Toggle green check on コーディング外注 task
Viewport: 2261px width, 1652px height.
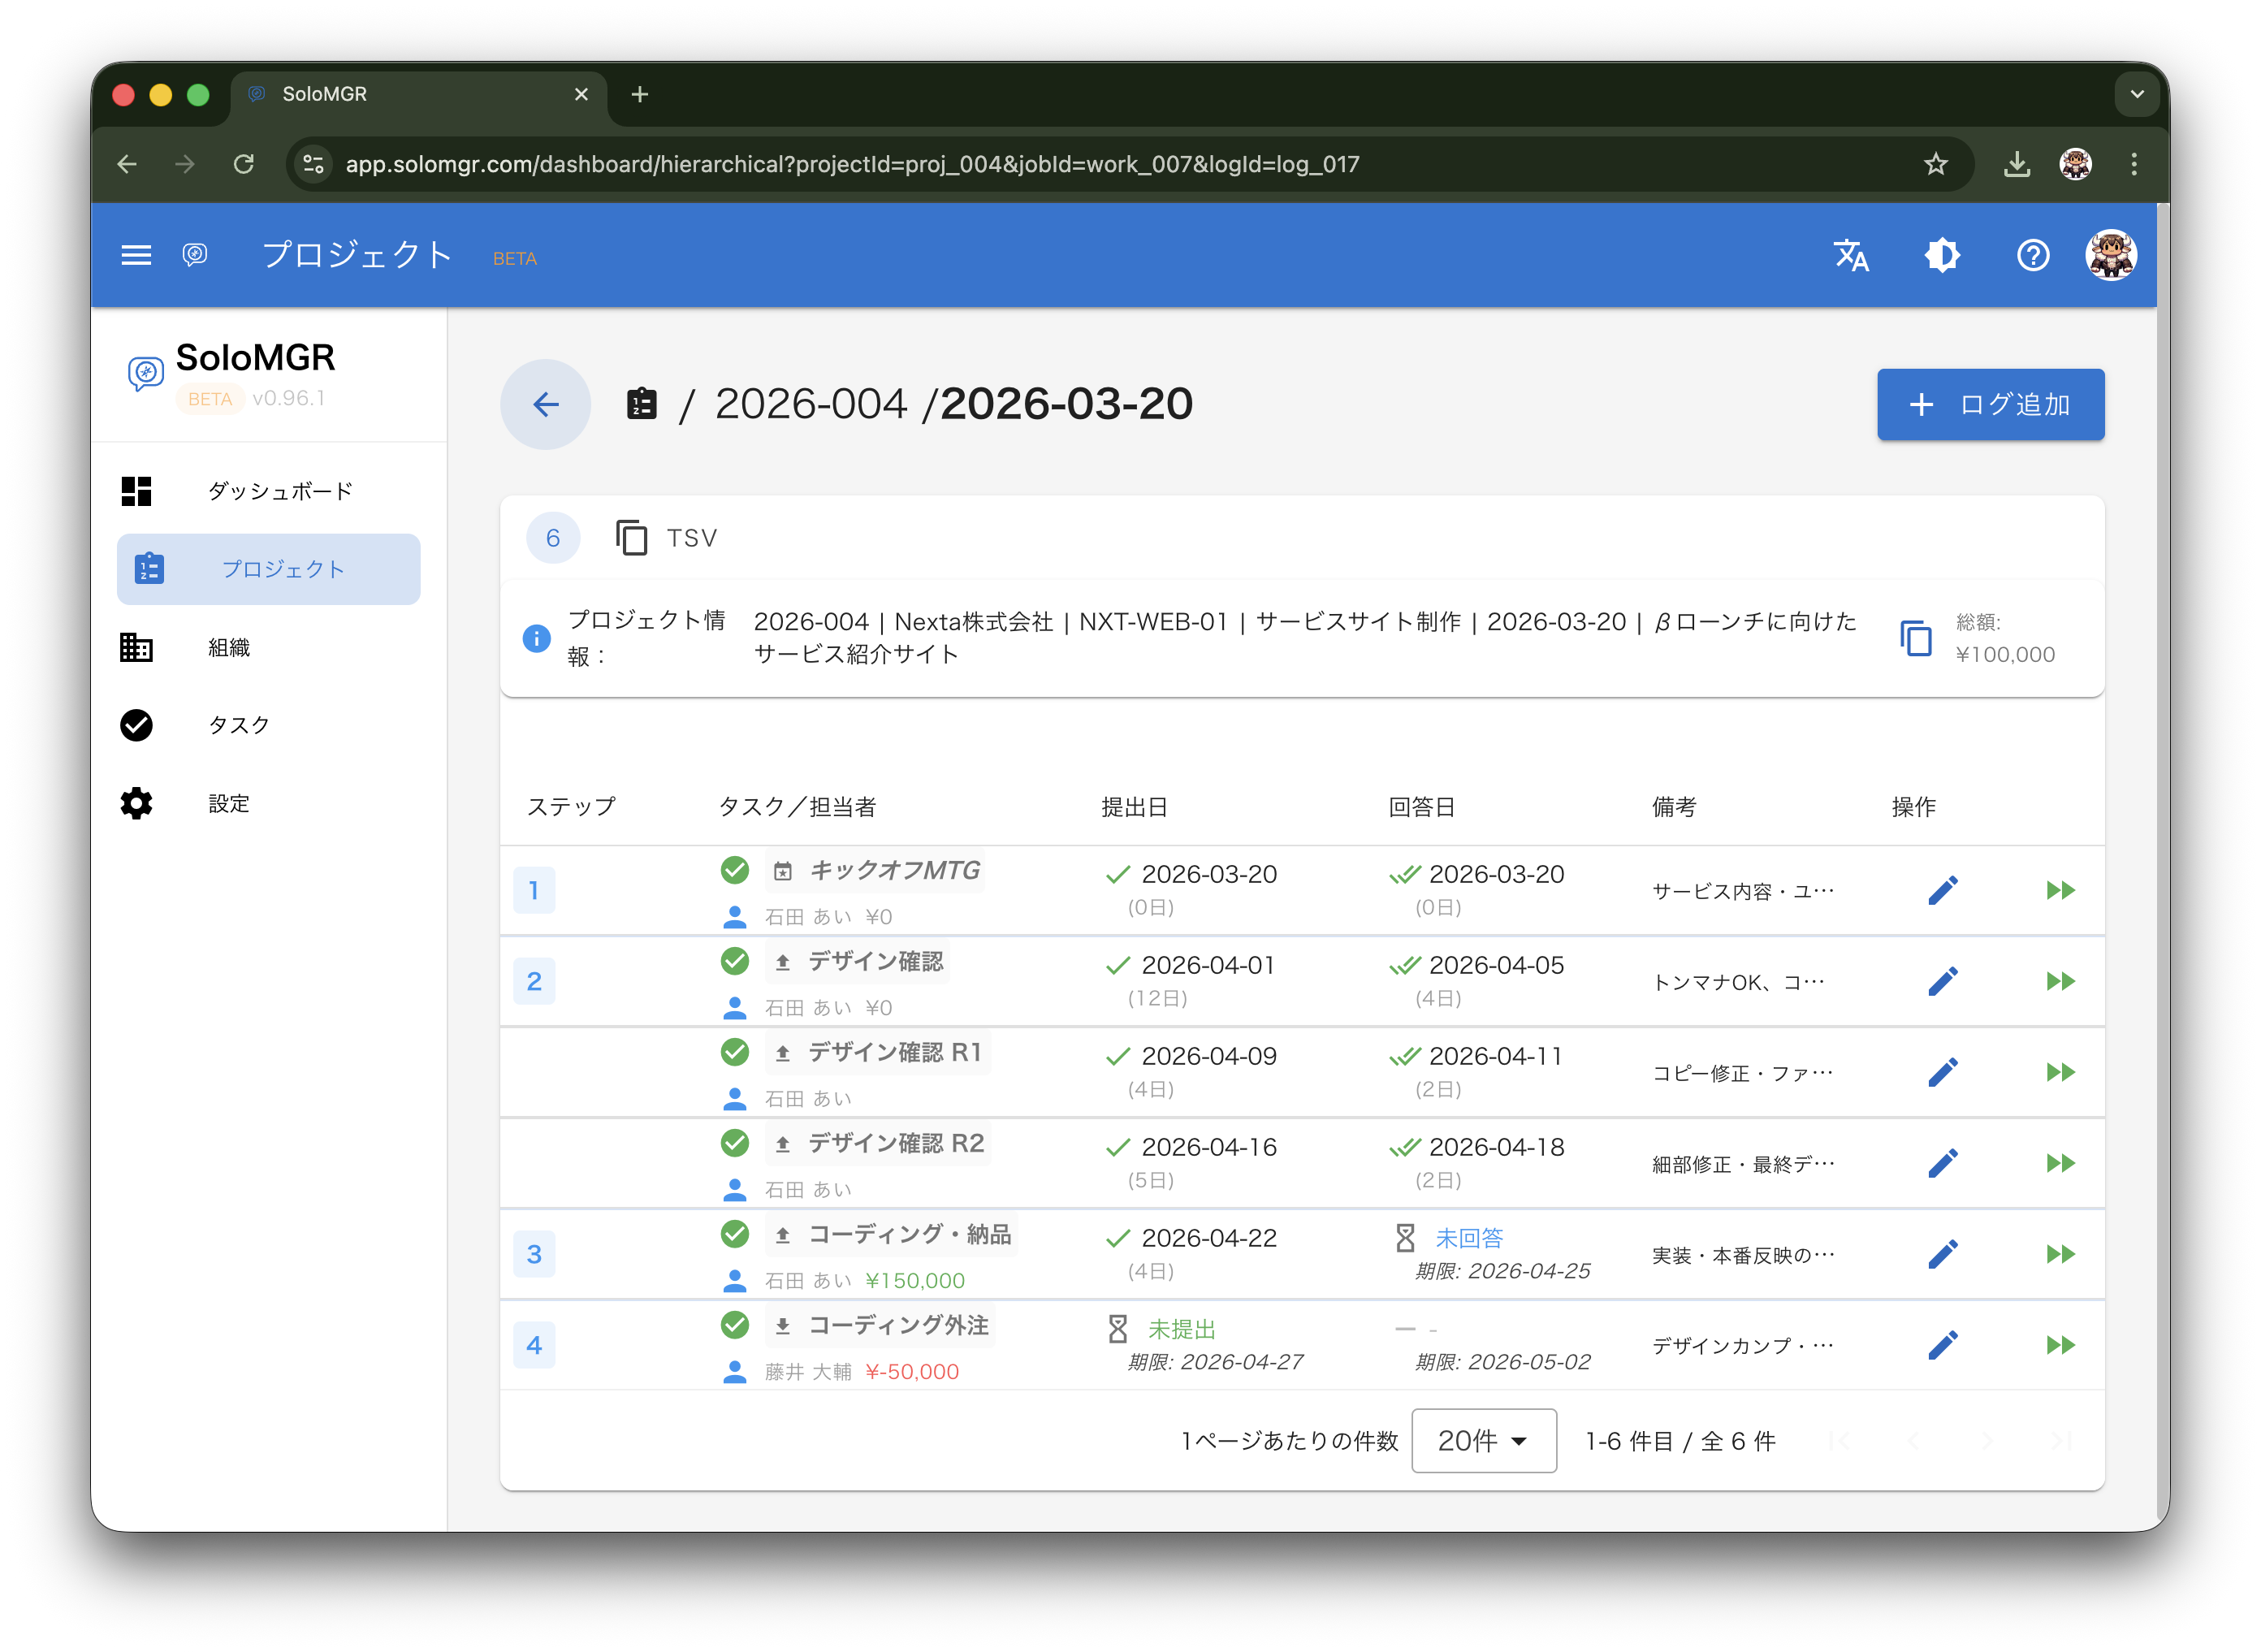pos(735,1325)
